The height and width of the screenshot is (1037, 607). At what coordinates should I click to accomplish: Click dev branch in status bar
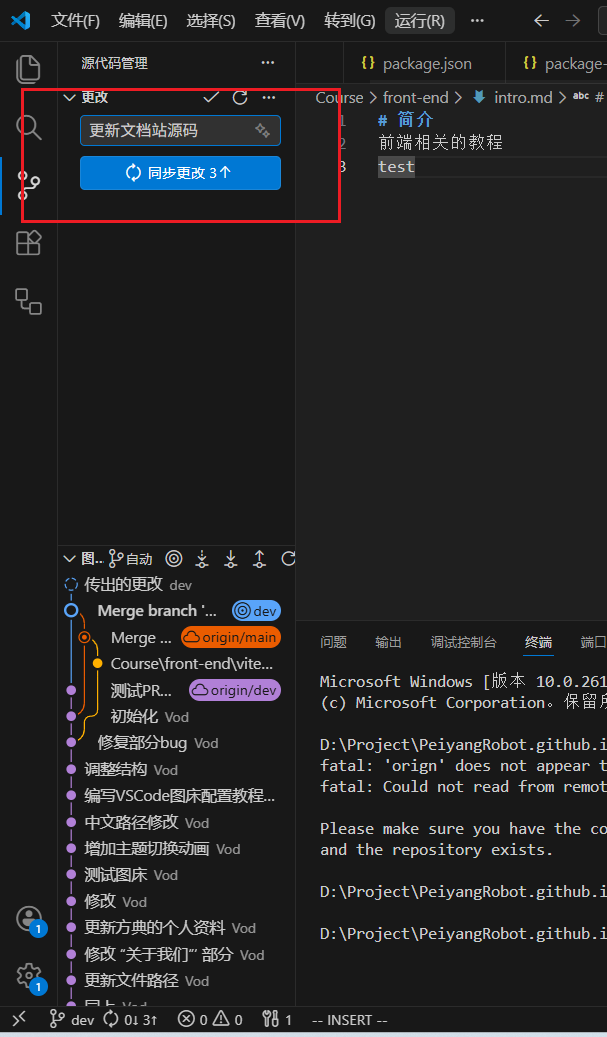[73, 1020]
